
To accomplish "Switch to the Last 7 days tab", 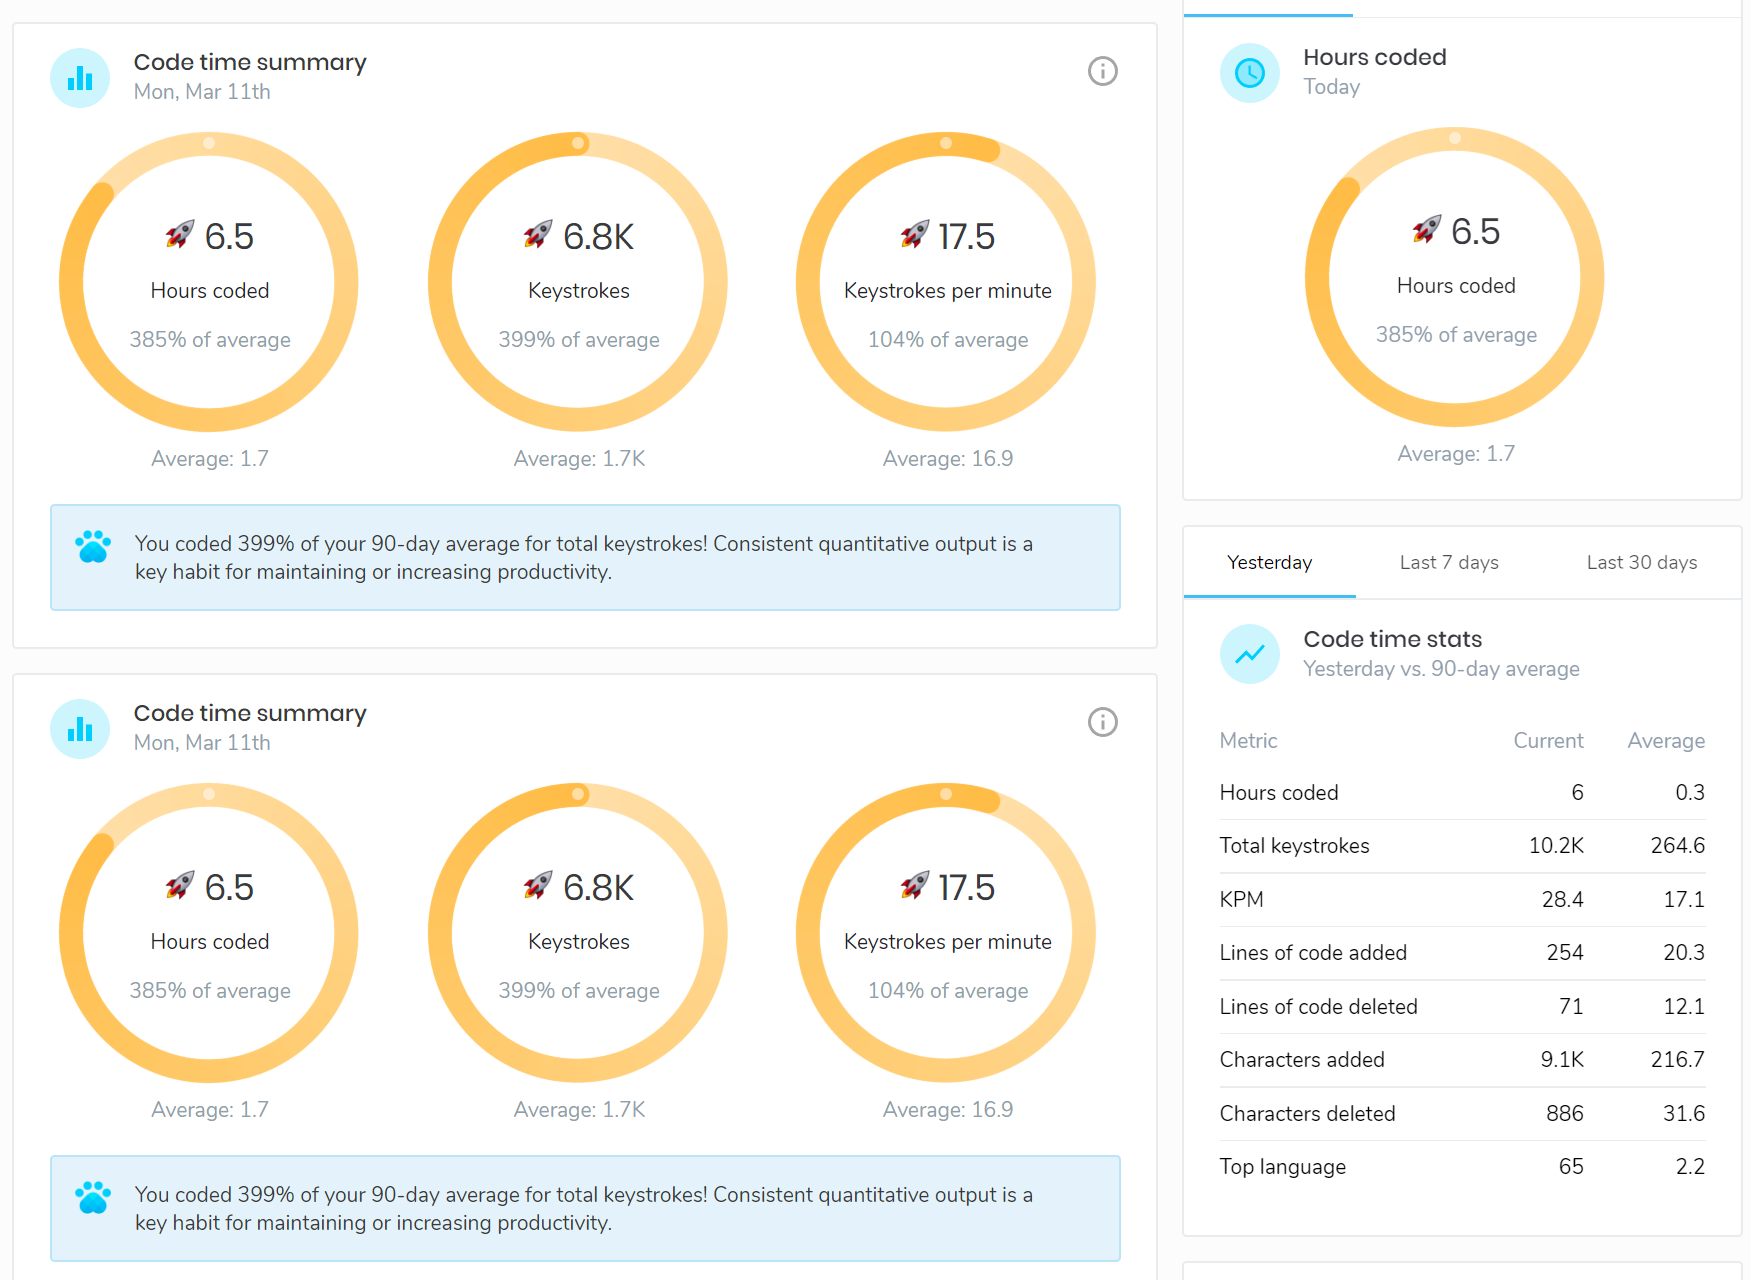I will 1448,562.
